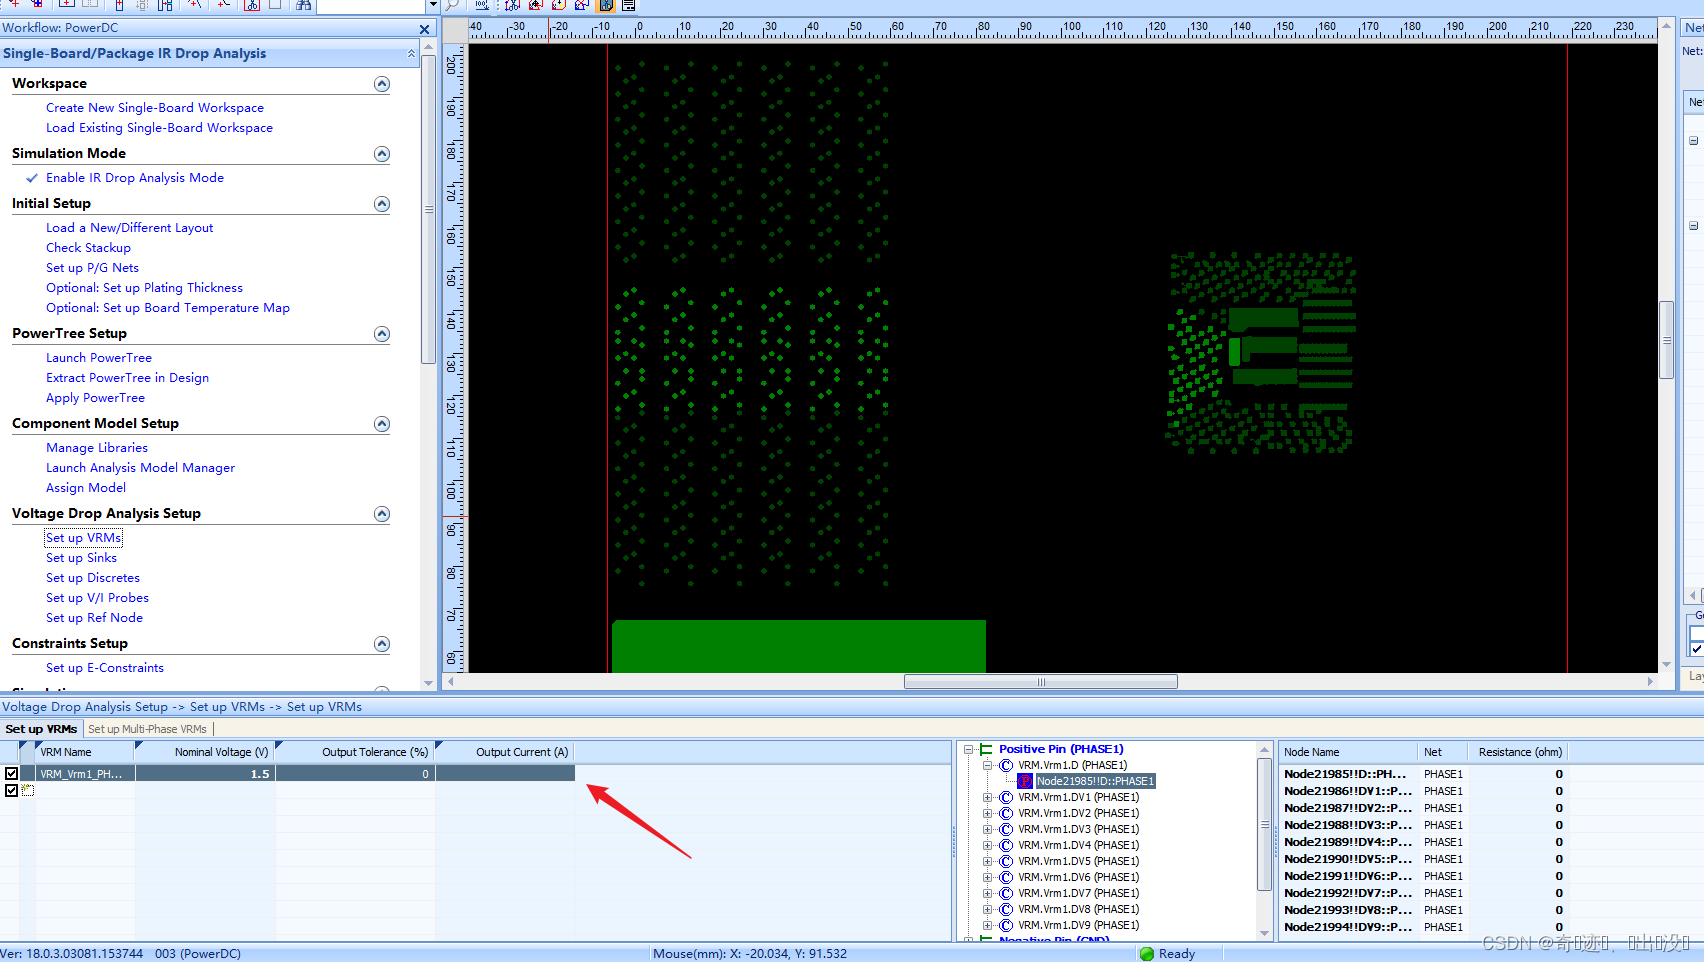The height and width of the screenshot is (962, 1704).
Task: Expand the VRM.Vrm1.DV5 tree node
Action: coord(987,861)
